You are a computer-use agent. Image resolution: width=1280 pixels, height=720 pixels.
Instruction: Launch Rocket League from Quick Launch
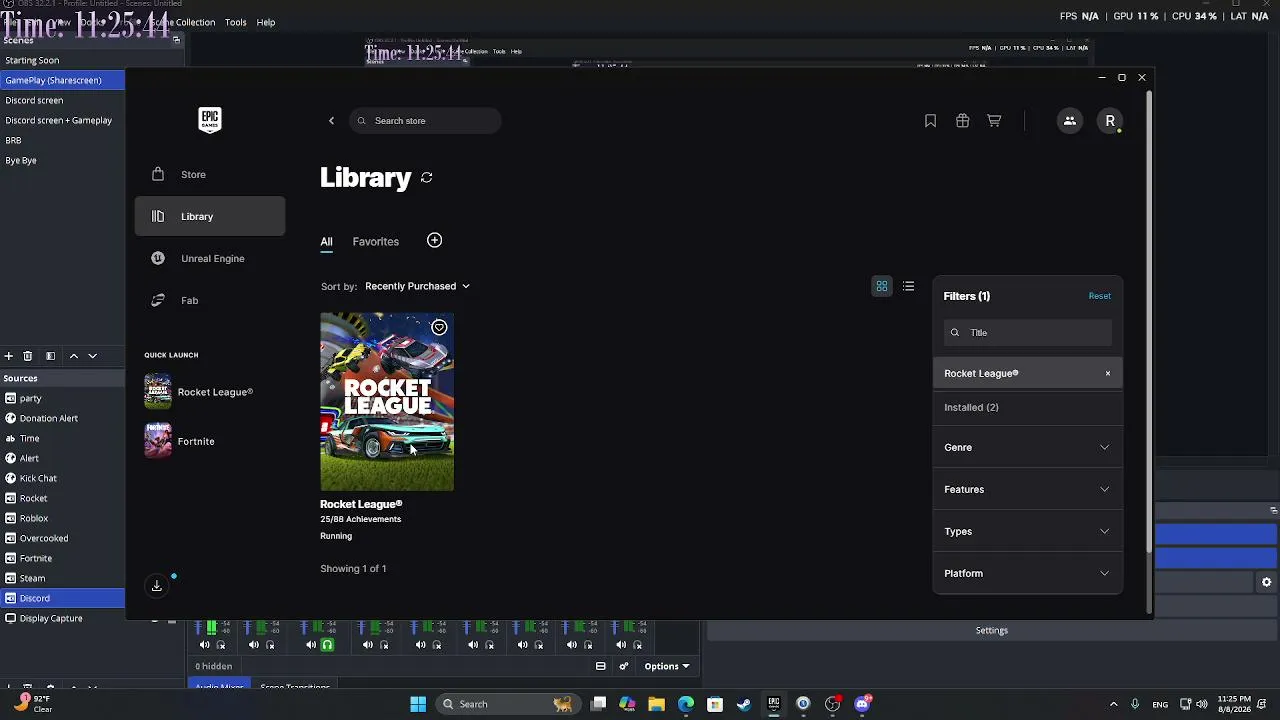tap(199, 392)
